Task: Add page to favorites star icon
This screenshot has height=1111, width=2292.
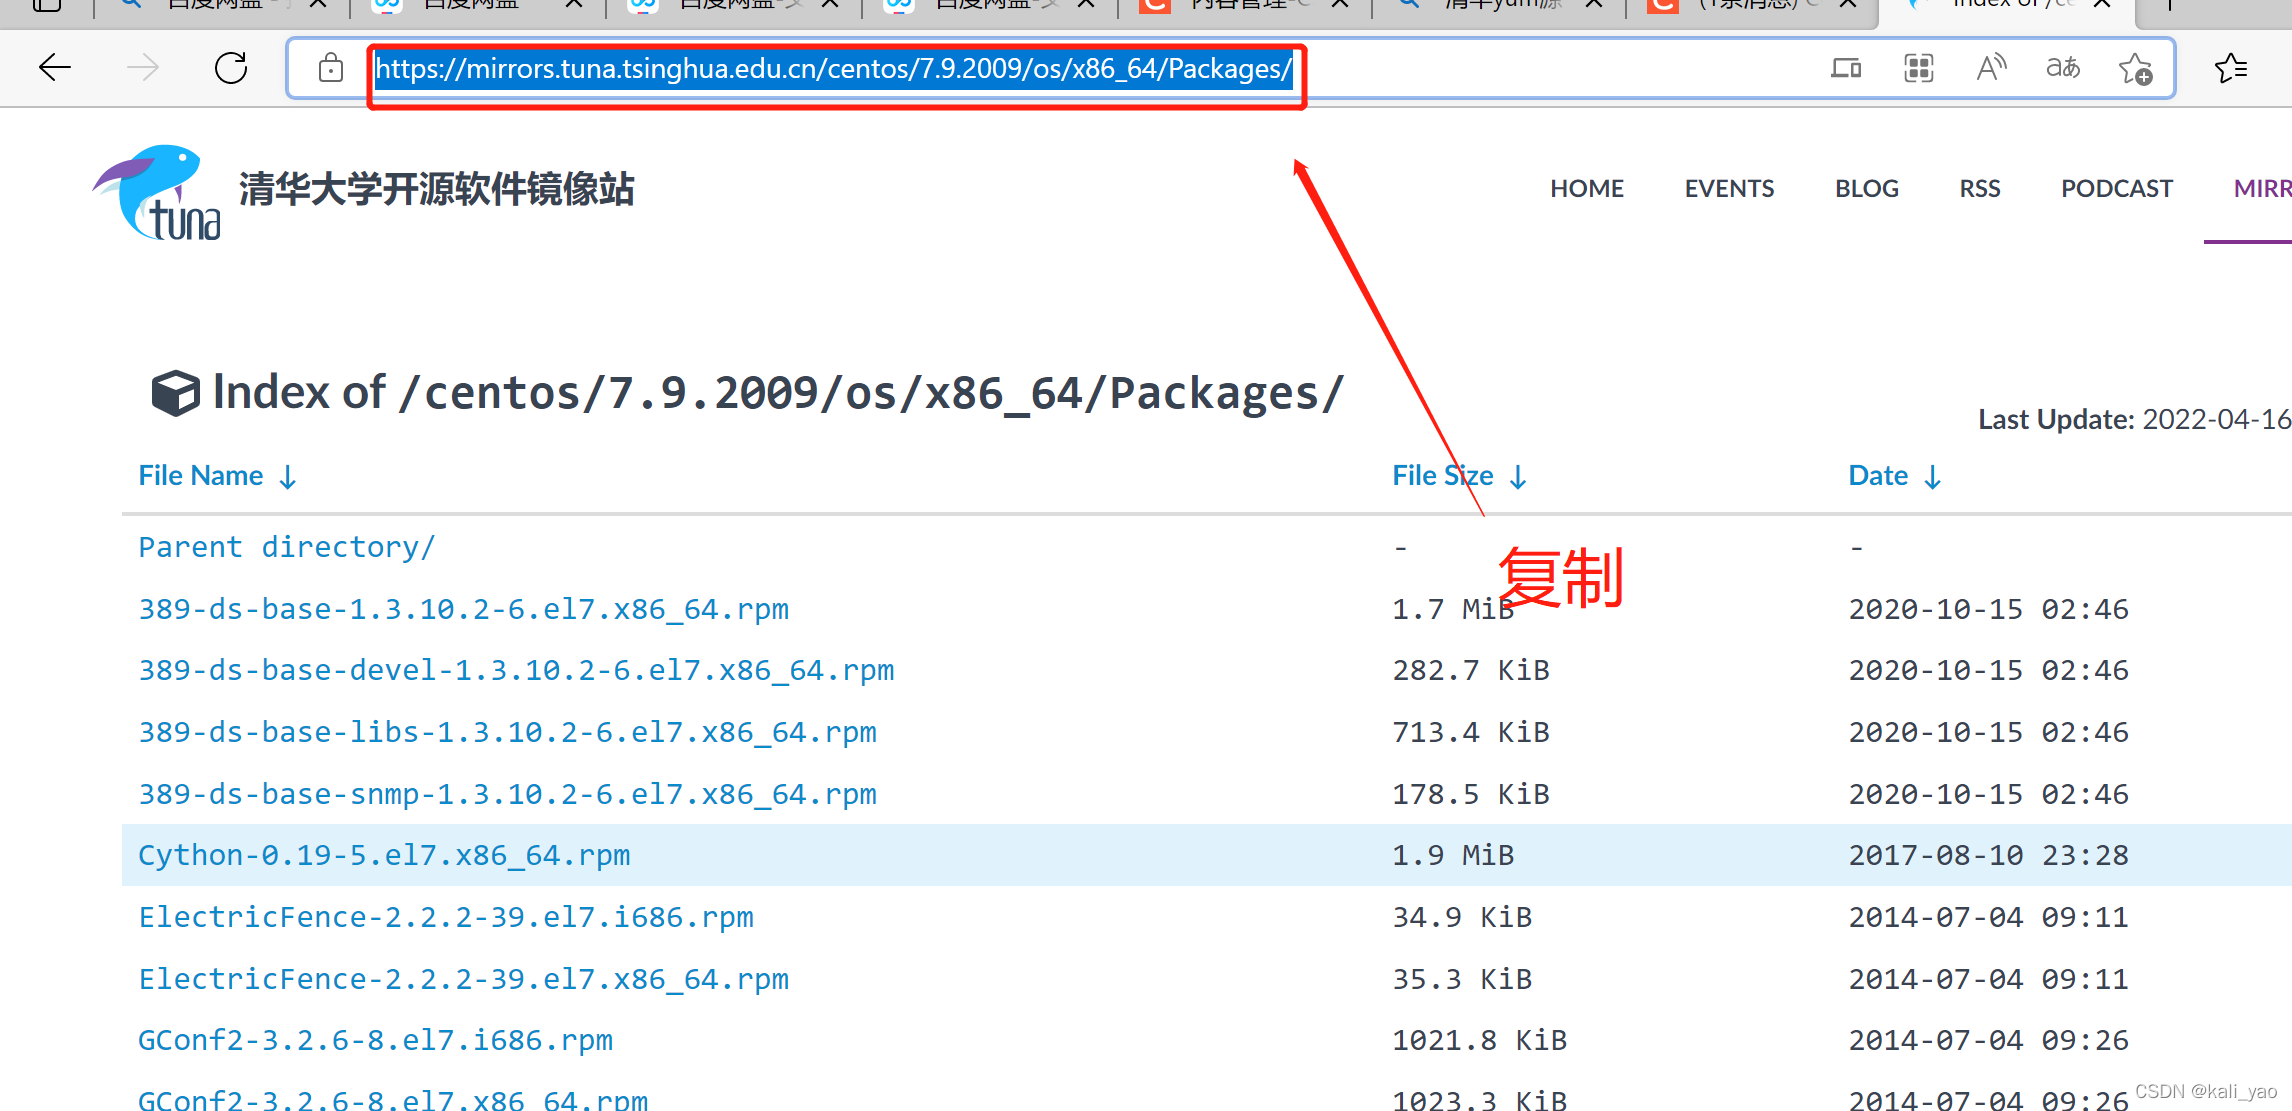Action: coord(2135,68)
